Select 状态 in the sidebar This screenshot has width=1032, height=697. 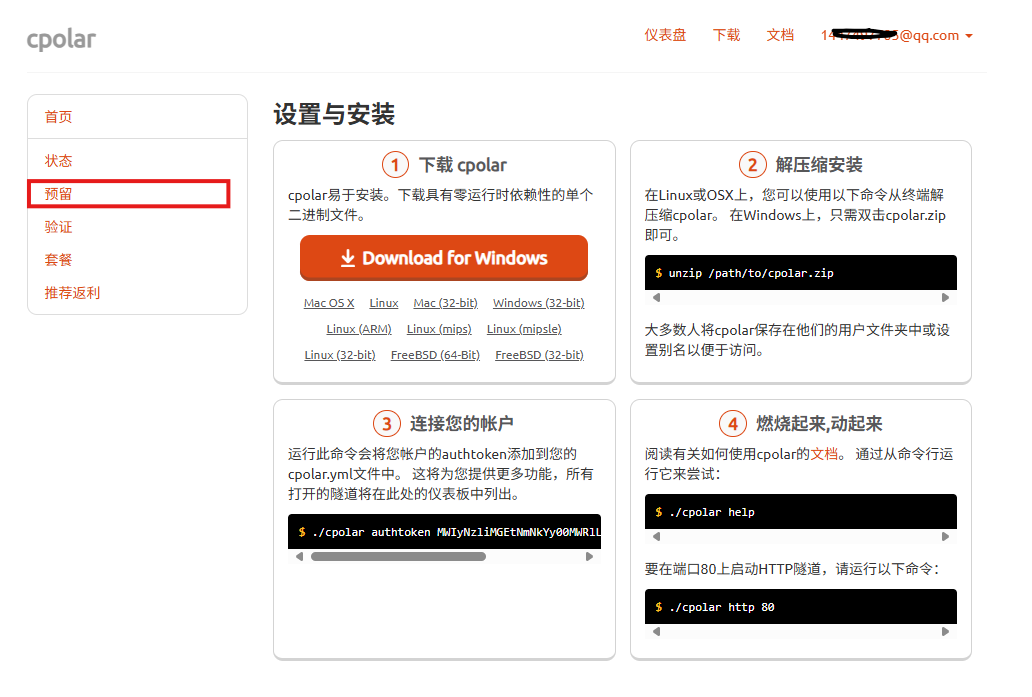tap(59, 161)
